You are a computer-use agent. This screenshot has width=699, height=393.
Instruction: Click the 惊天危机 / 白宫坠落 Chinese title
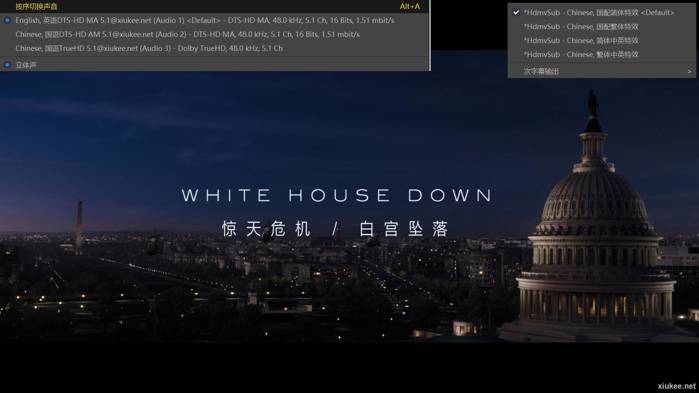[x=335, y=229]
